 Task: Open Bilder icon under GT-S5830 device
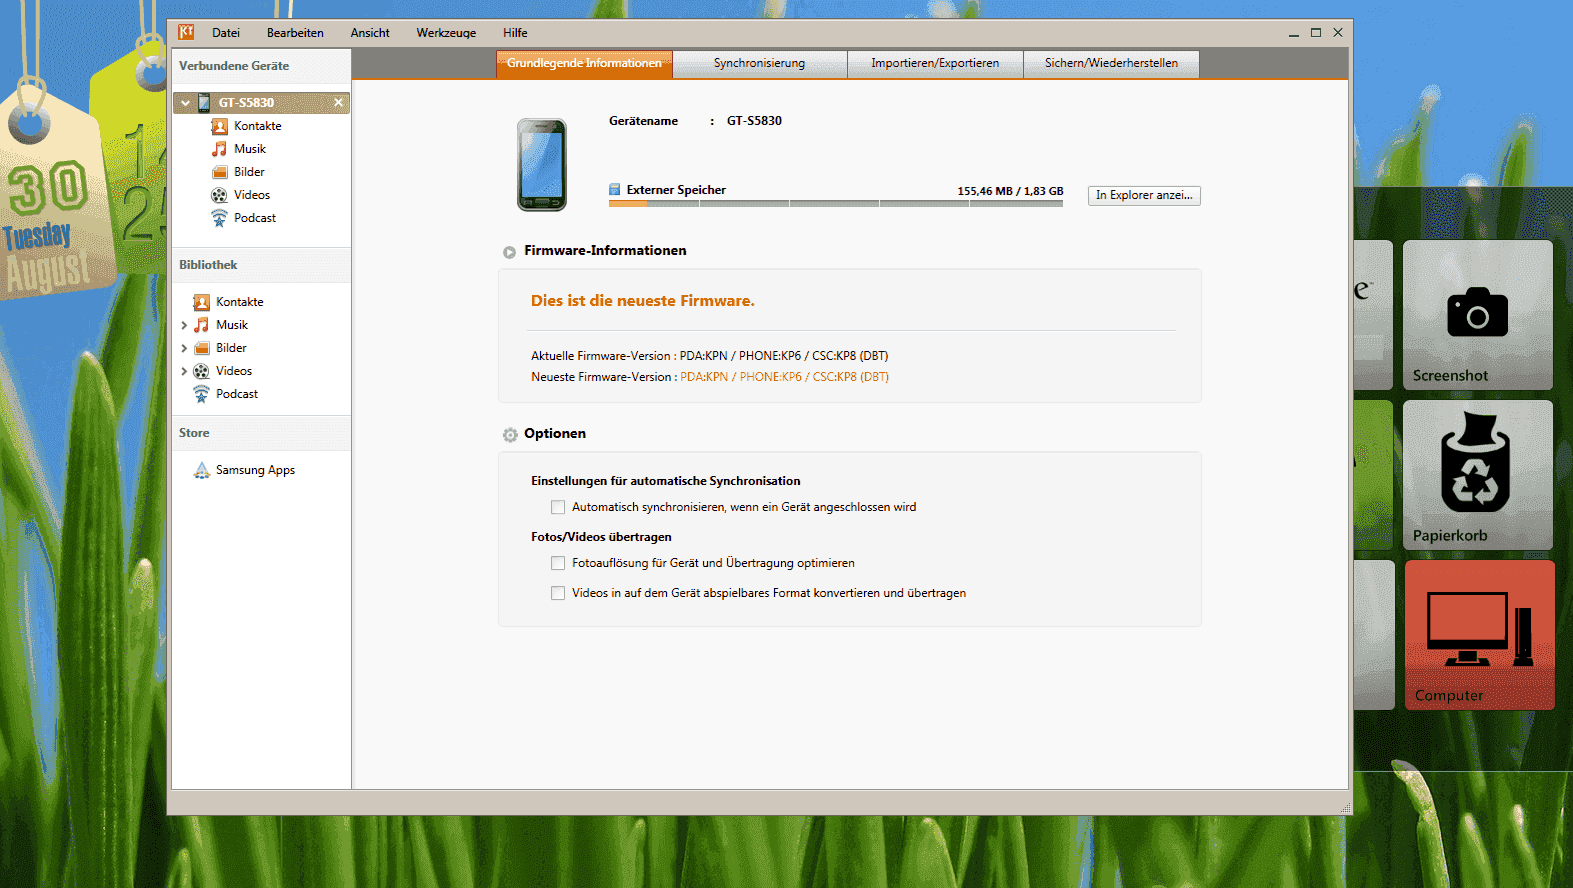point(219,172)
